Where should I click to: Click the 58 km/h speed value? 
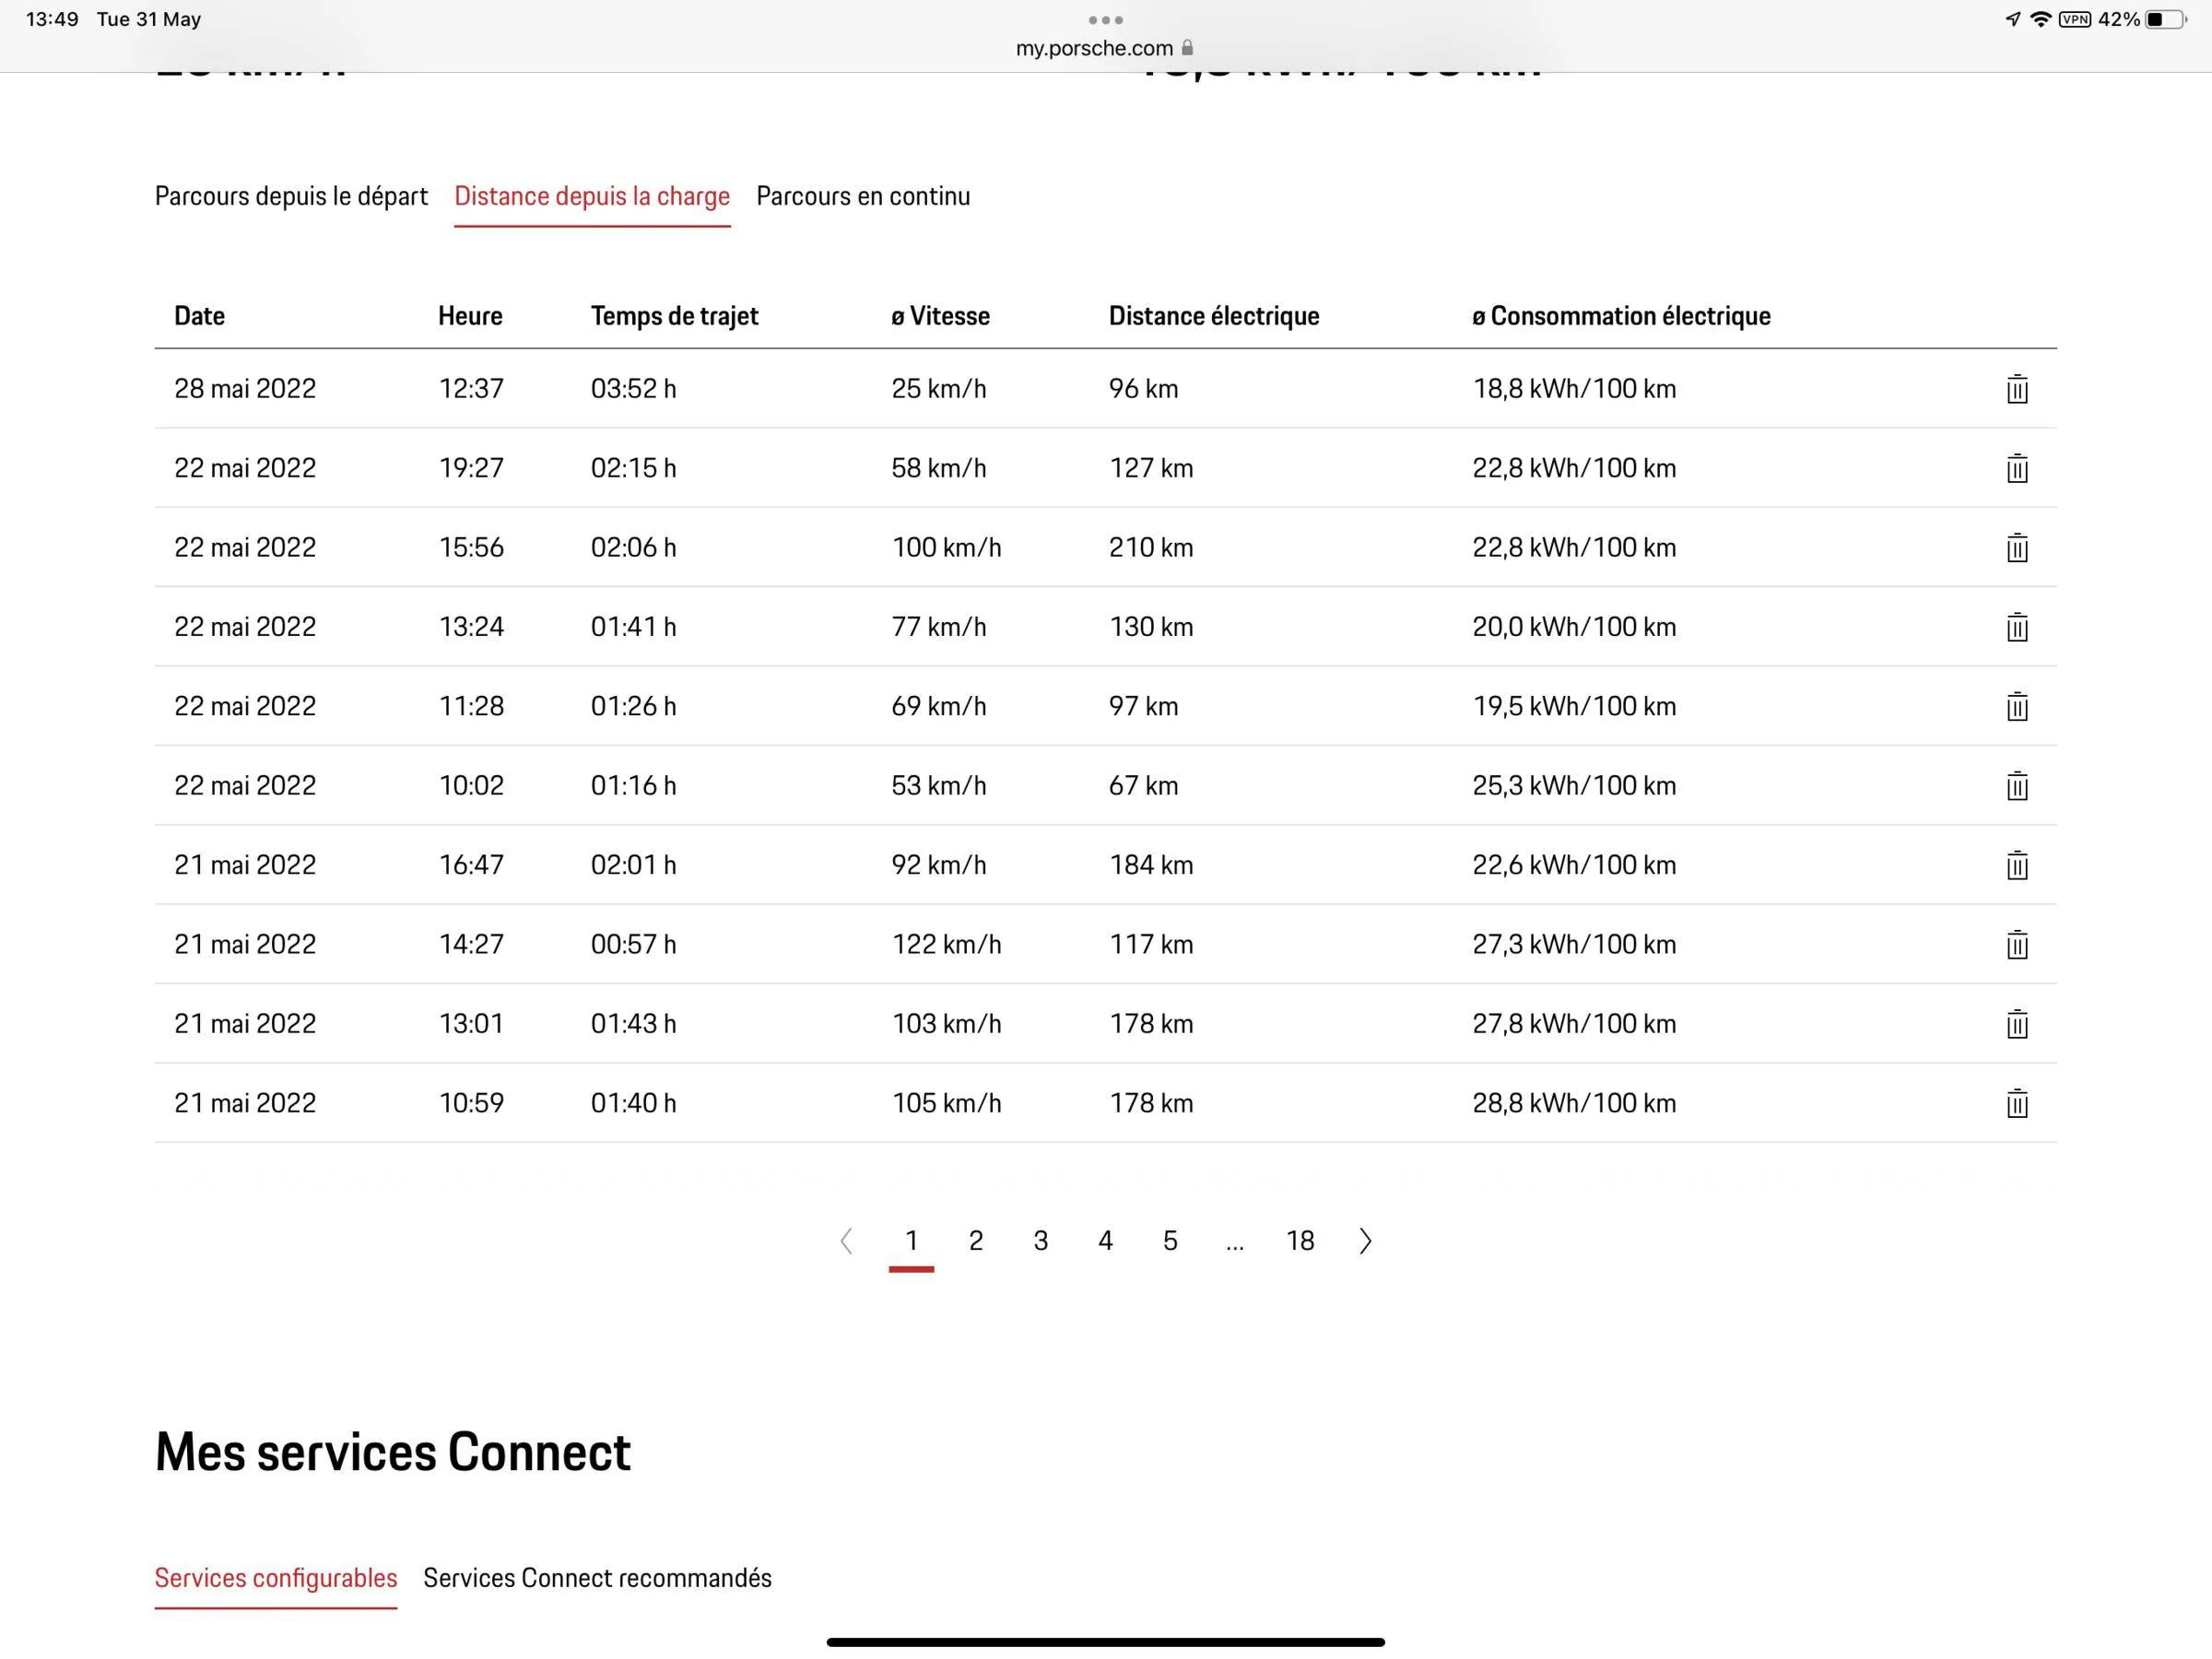point(939,468)
